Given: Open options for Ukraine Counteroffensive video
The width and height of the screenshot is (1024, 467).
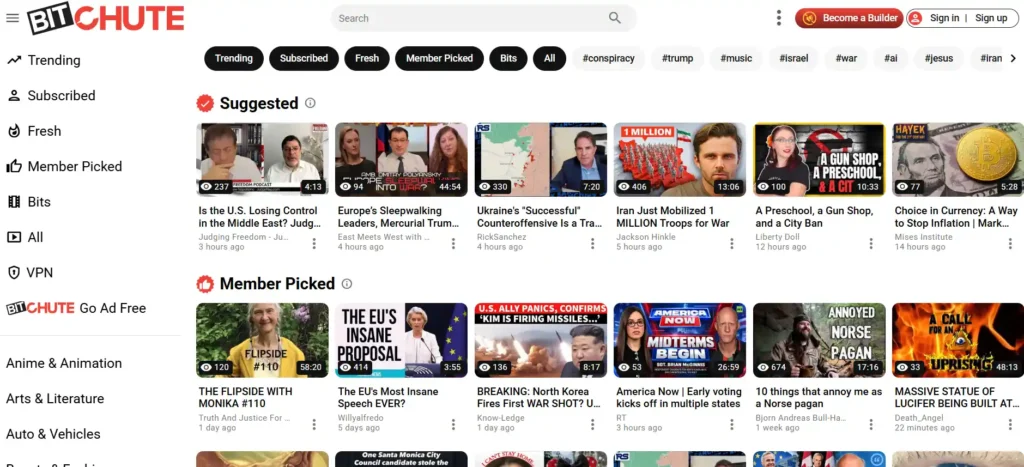Looking at the screenshot, I should pos(593,244).
